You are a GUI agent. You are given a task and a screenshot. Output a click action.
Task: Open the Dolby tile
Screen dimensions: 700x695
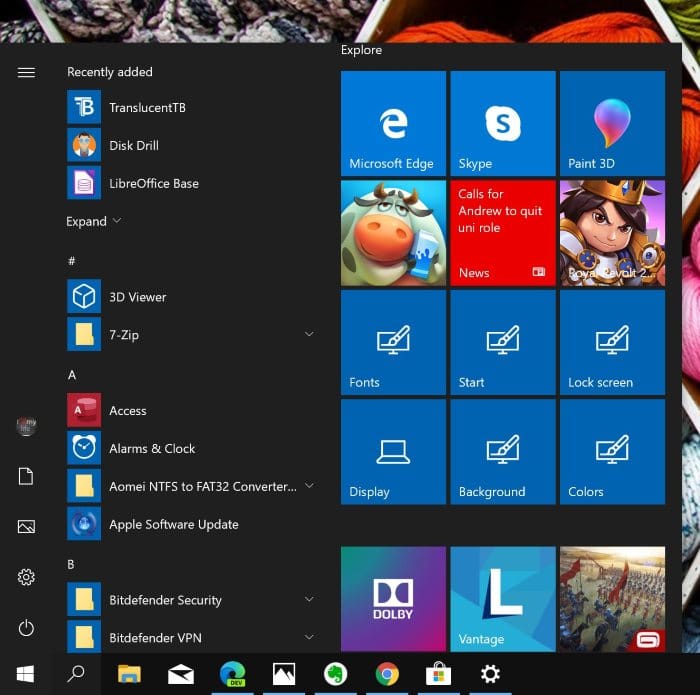click(x=393, y=599)
